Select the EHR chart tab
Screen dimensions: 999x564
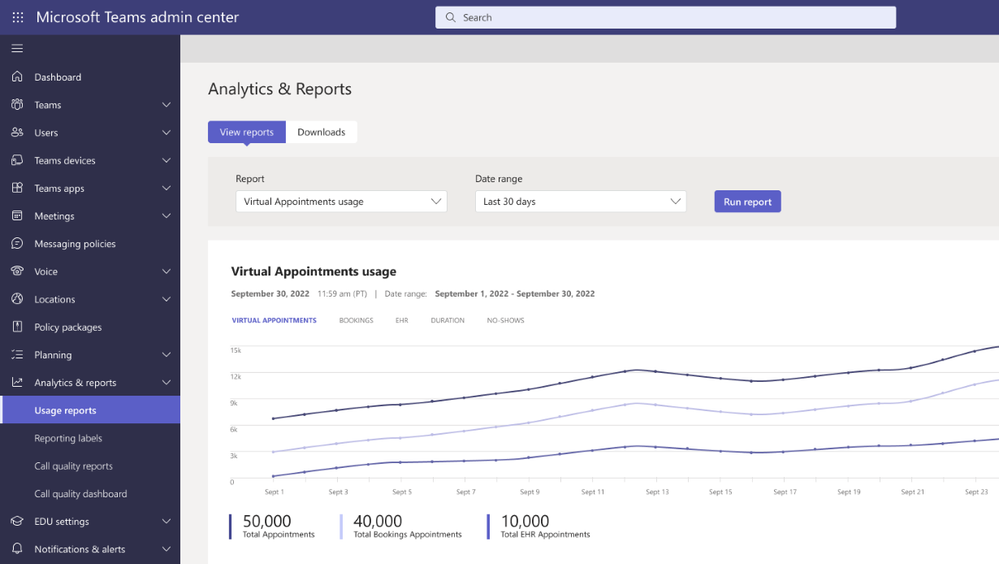401,321
